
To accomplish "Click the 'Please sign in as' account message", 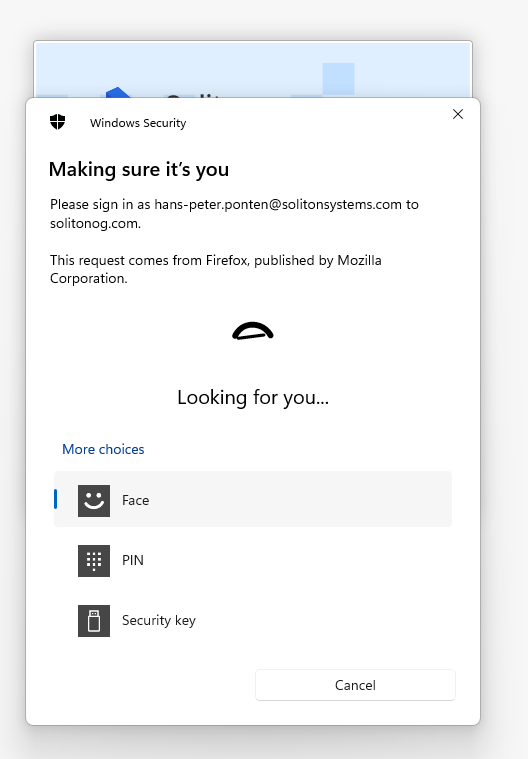I will click(234, 213).
